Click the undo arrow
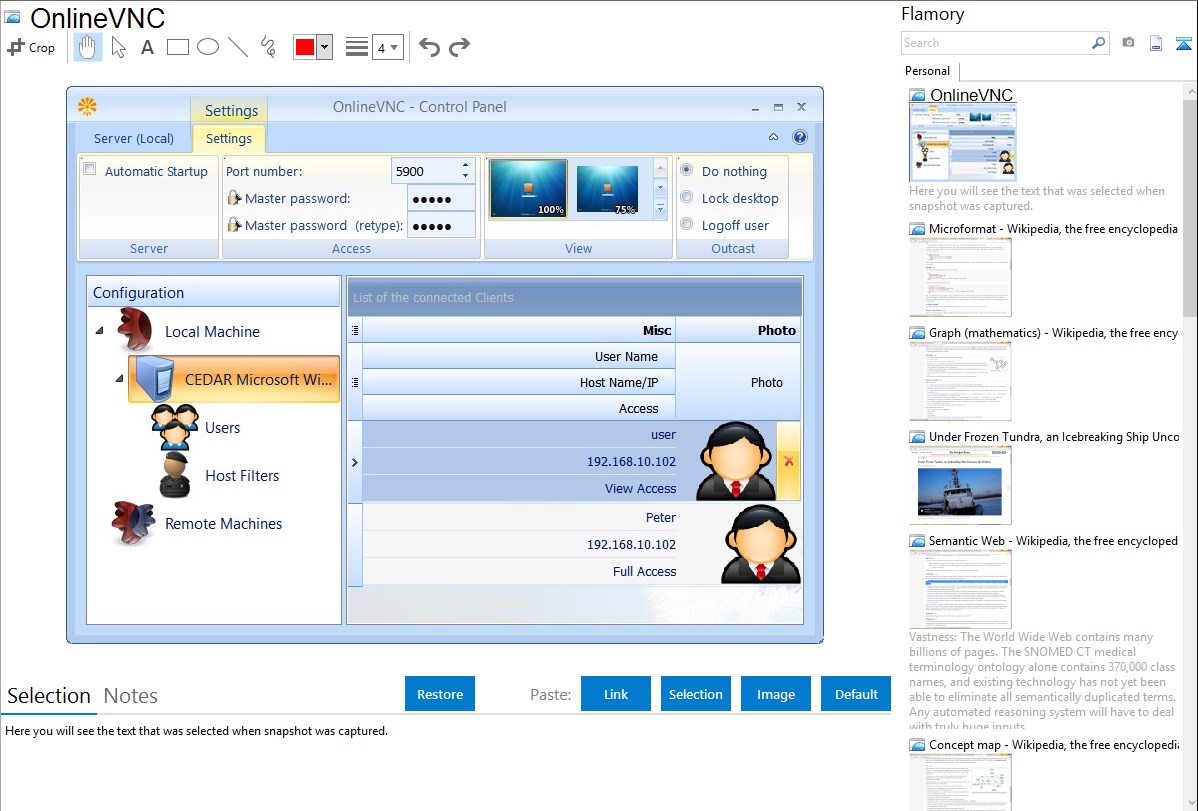Screen dimensions: 1198x811 pos(429,47)
